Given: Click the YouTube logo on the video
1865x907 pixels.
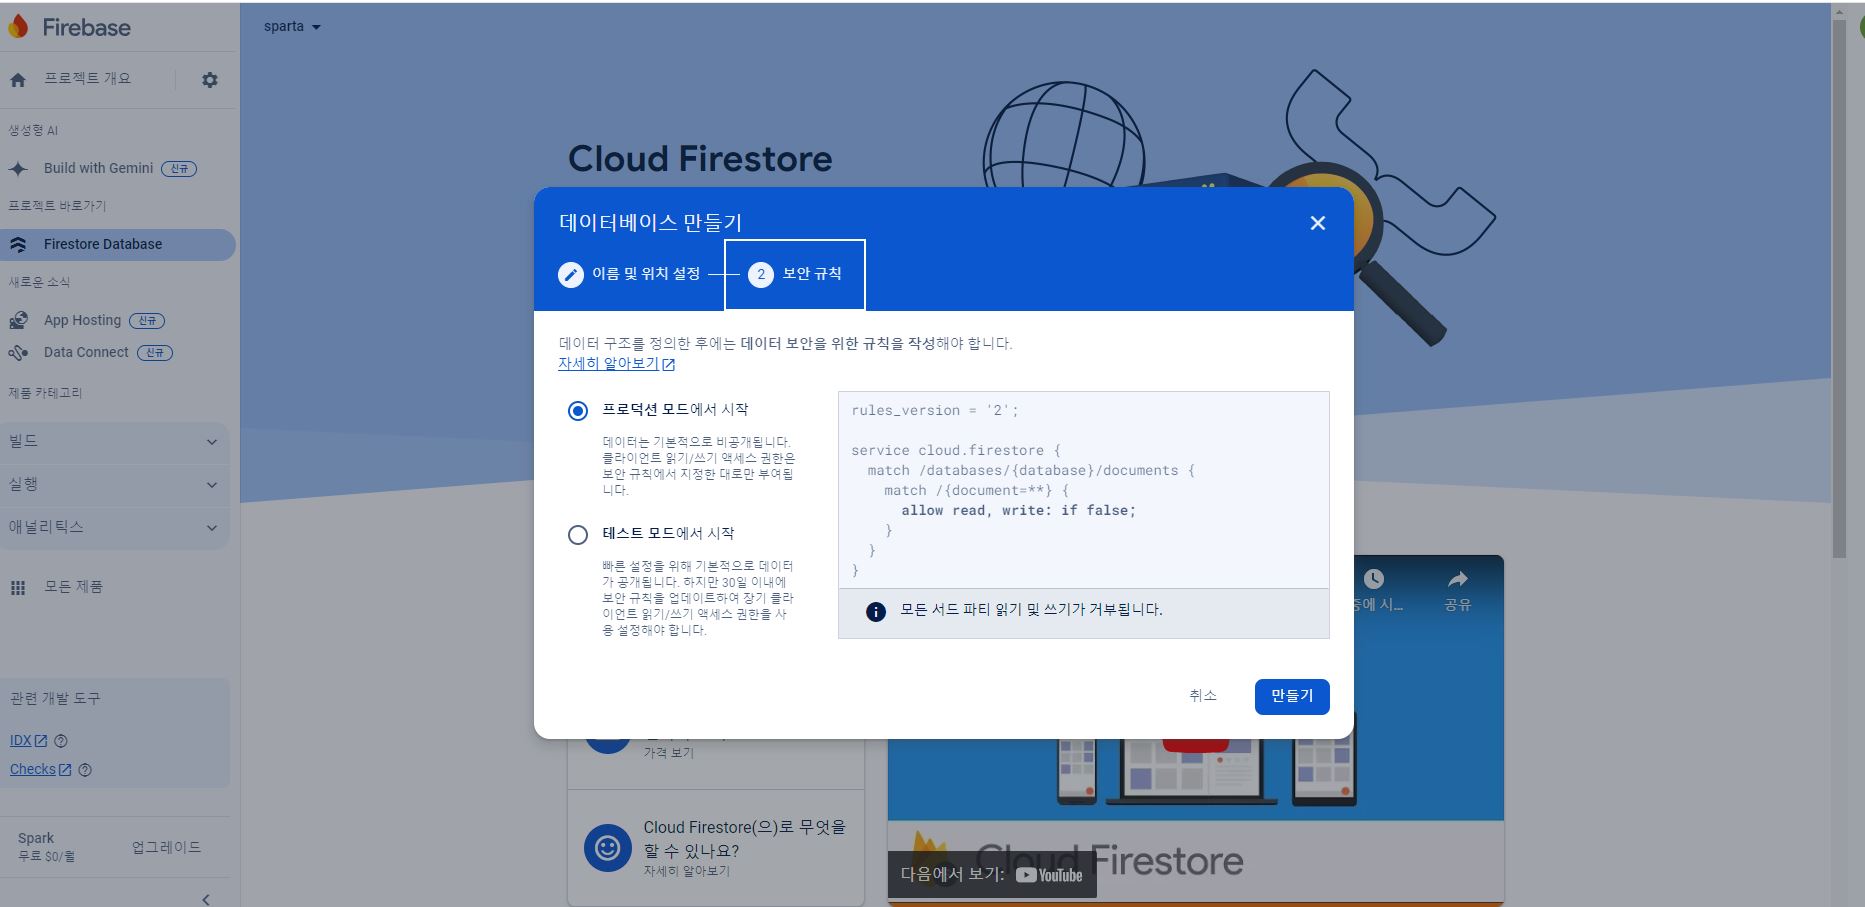Looking at the screenshot, I should click(1049, 875).
